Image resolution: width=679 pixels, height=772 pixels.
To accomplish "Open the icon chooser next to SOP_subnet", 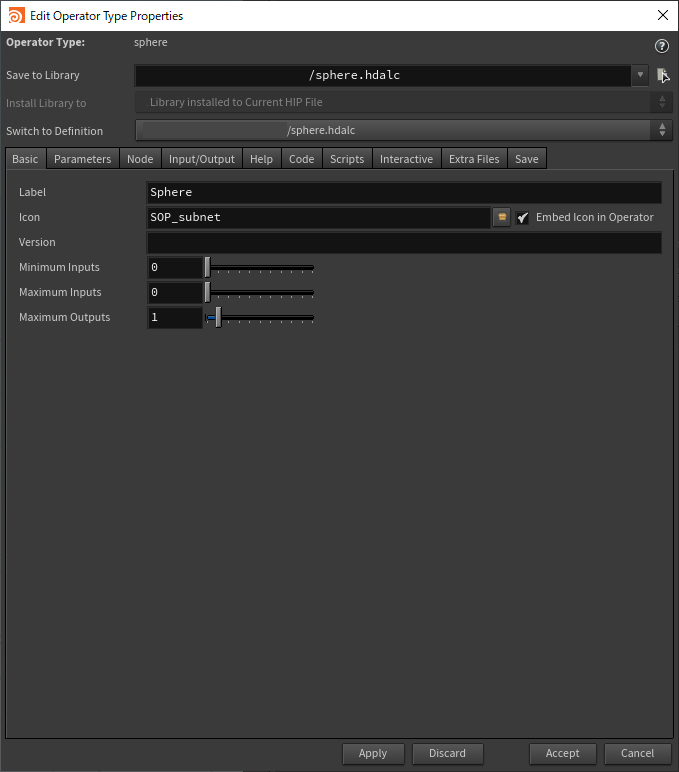I will tap(502, 217).
